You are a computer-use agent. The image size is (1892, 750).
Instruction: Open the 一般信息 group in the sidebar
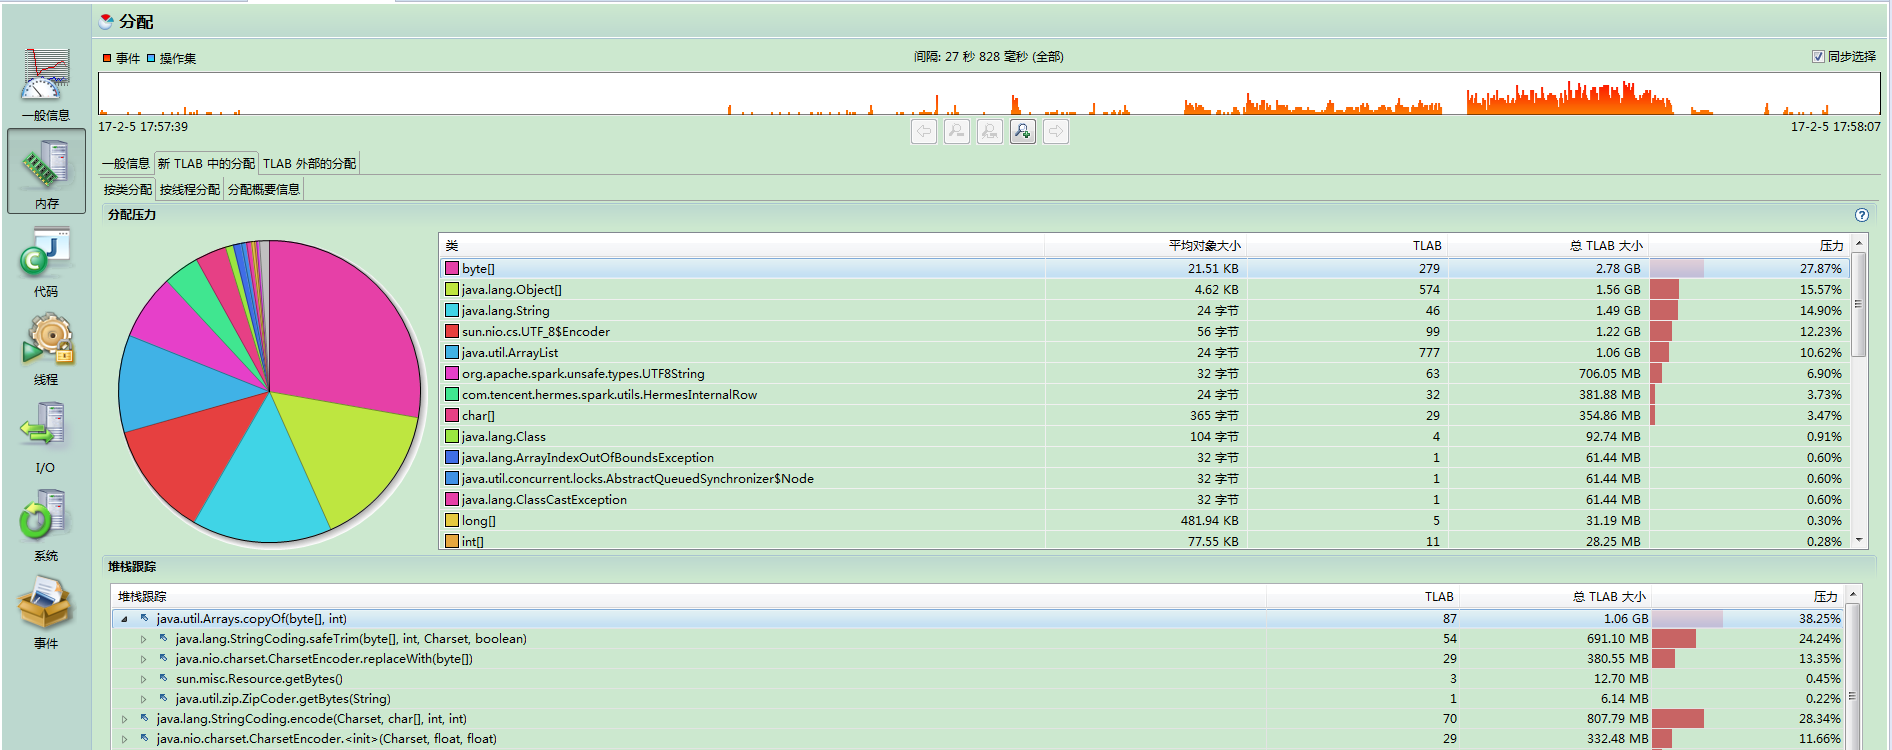coord(46,84)
